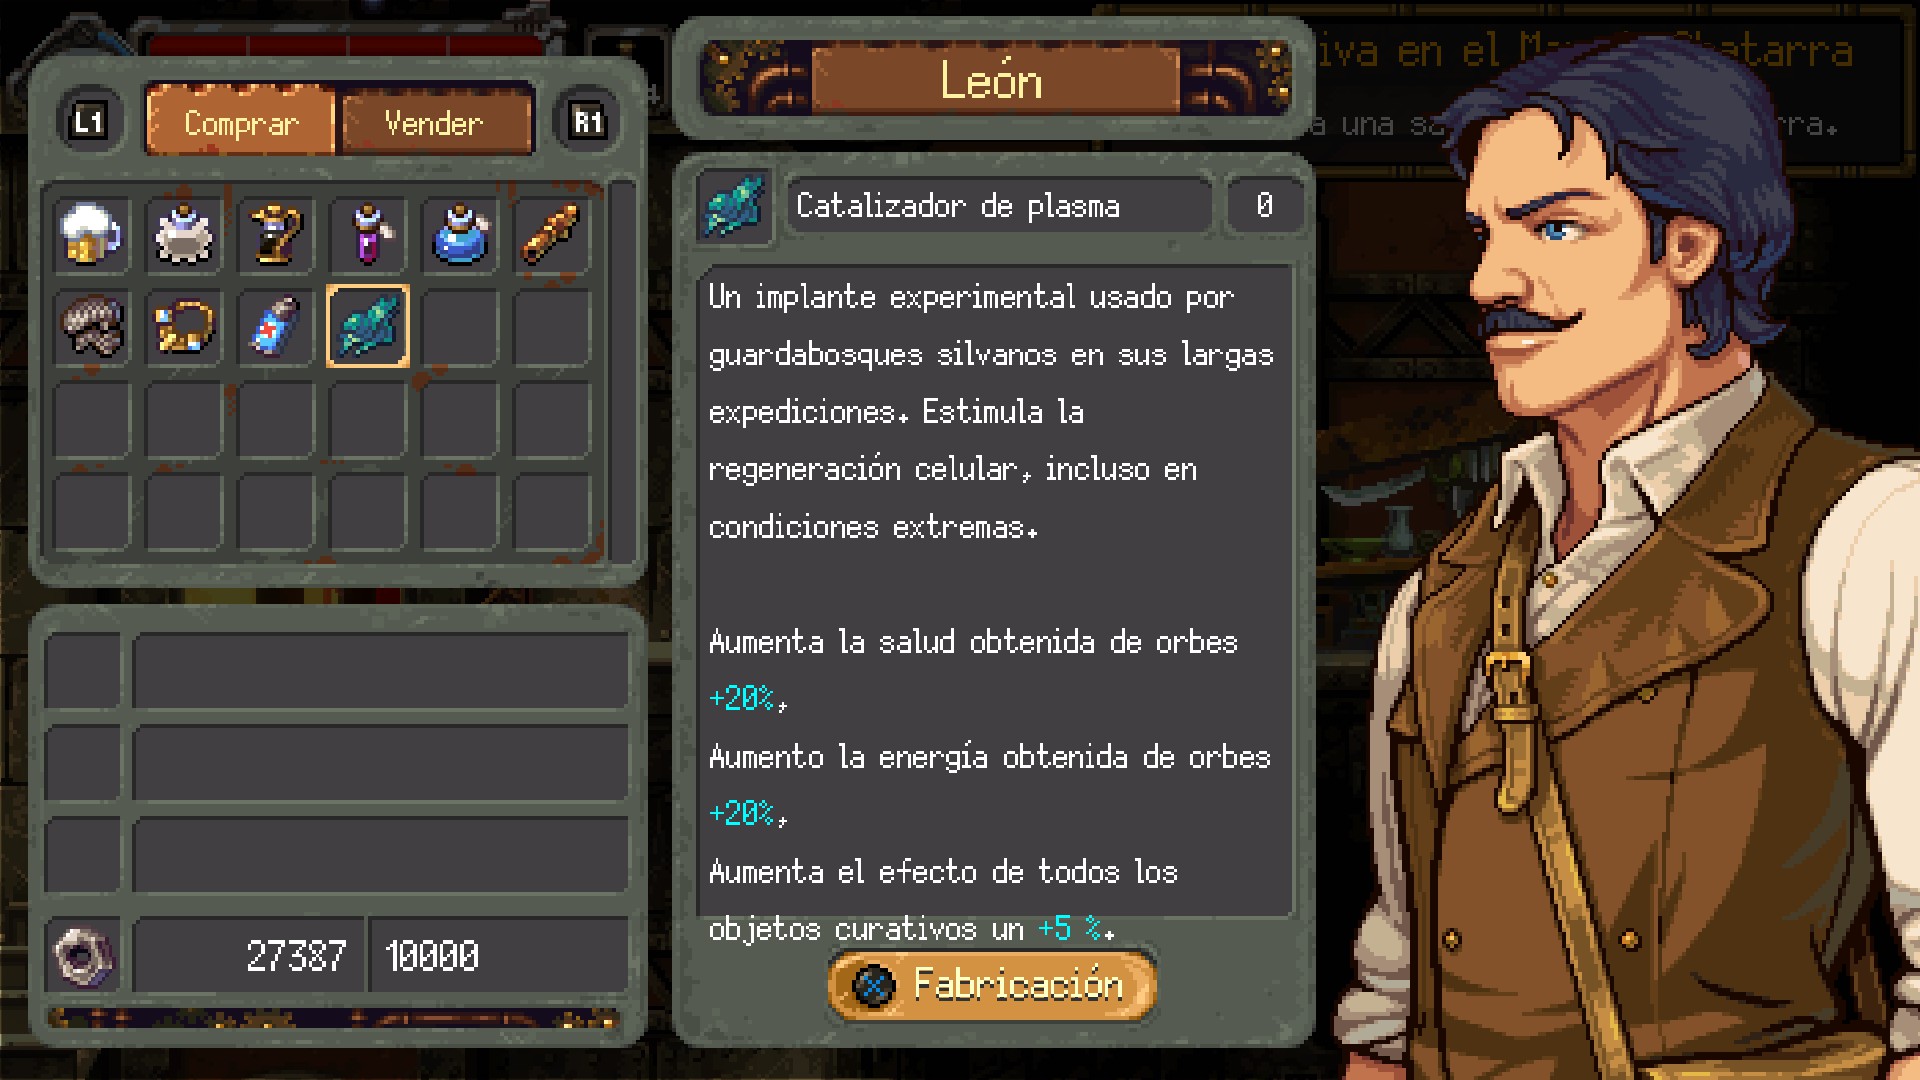
Task: Select the golden necklace amulet item
Action: click(x=183, y=327)
